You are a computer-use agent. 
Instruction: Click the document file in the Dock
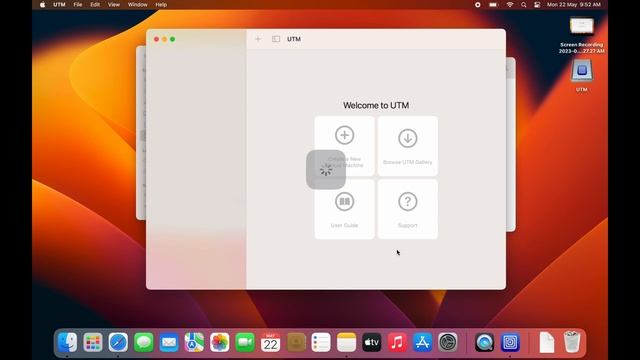547,342
